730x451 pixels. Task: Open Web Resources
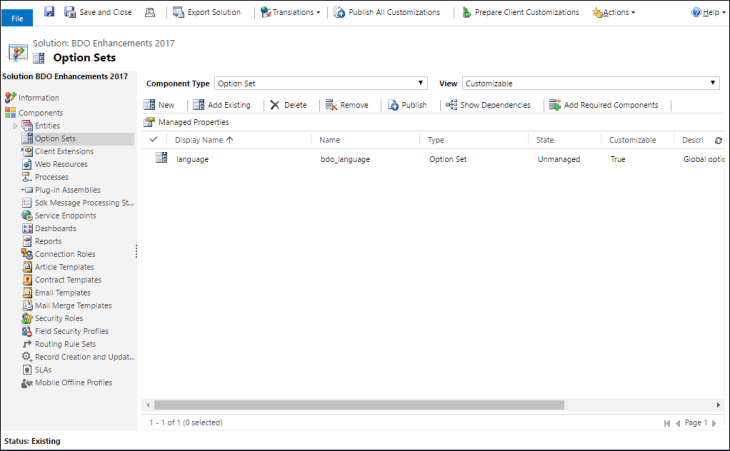coord(55,164)
